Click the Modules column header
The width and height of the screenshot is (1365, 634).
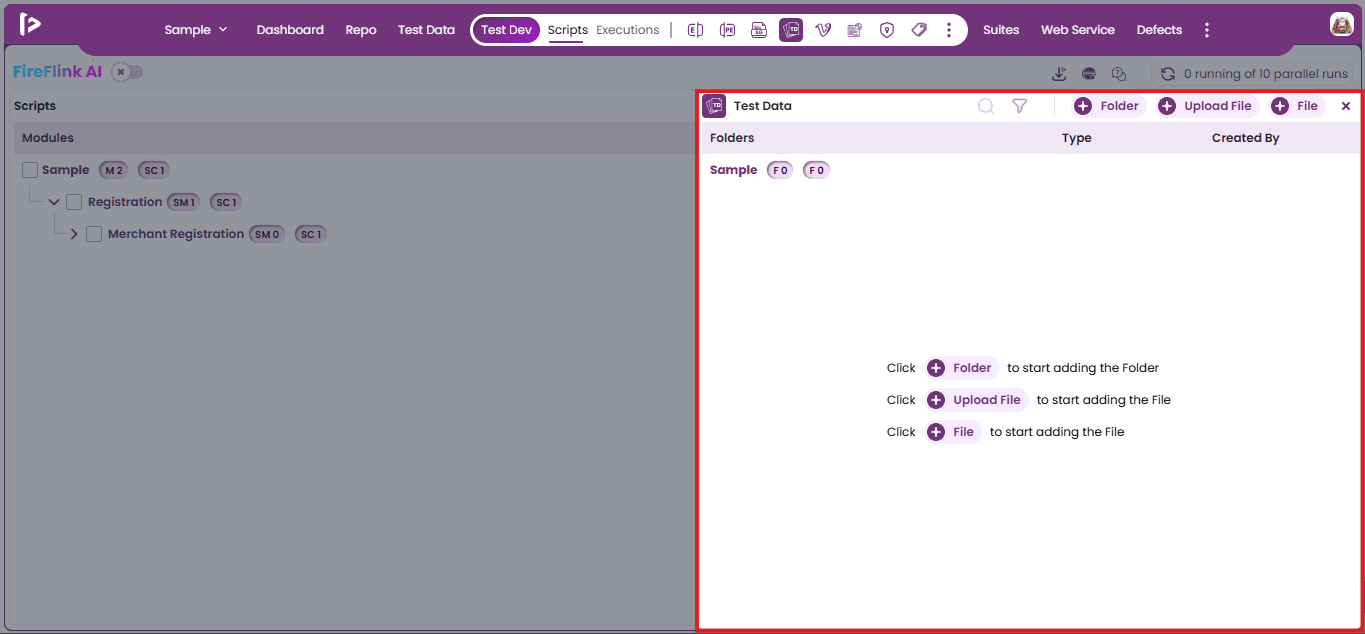pyautogui.click(x=48, y=138)
